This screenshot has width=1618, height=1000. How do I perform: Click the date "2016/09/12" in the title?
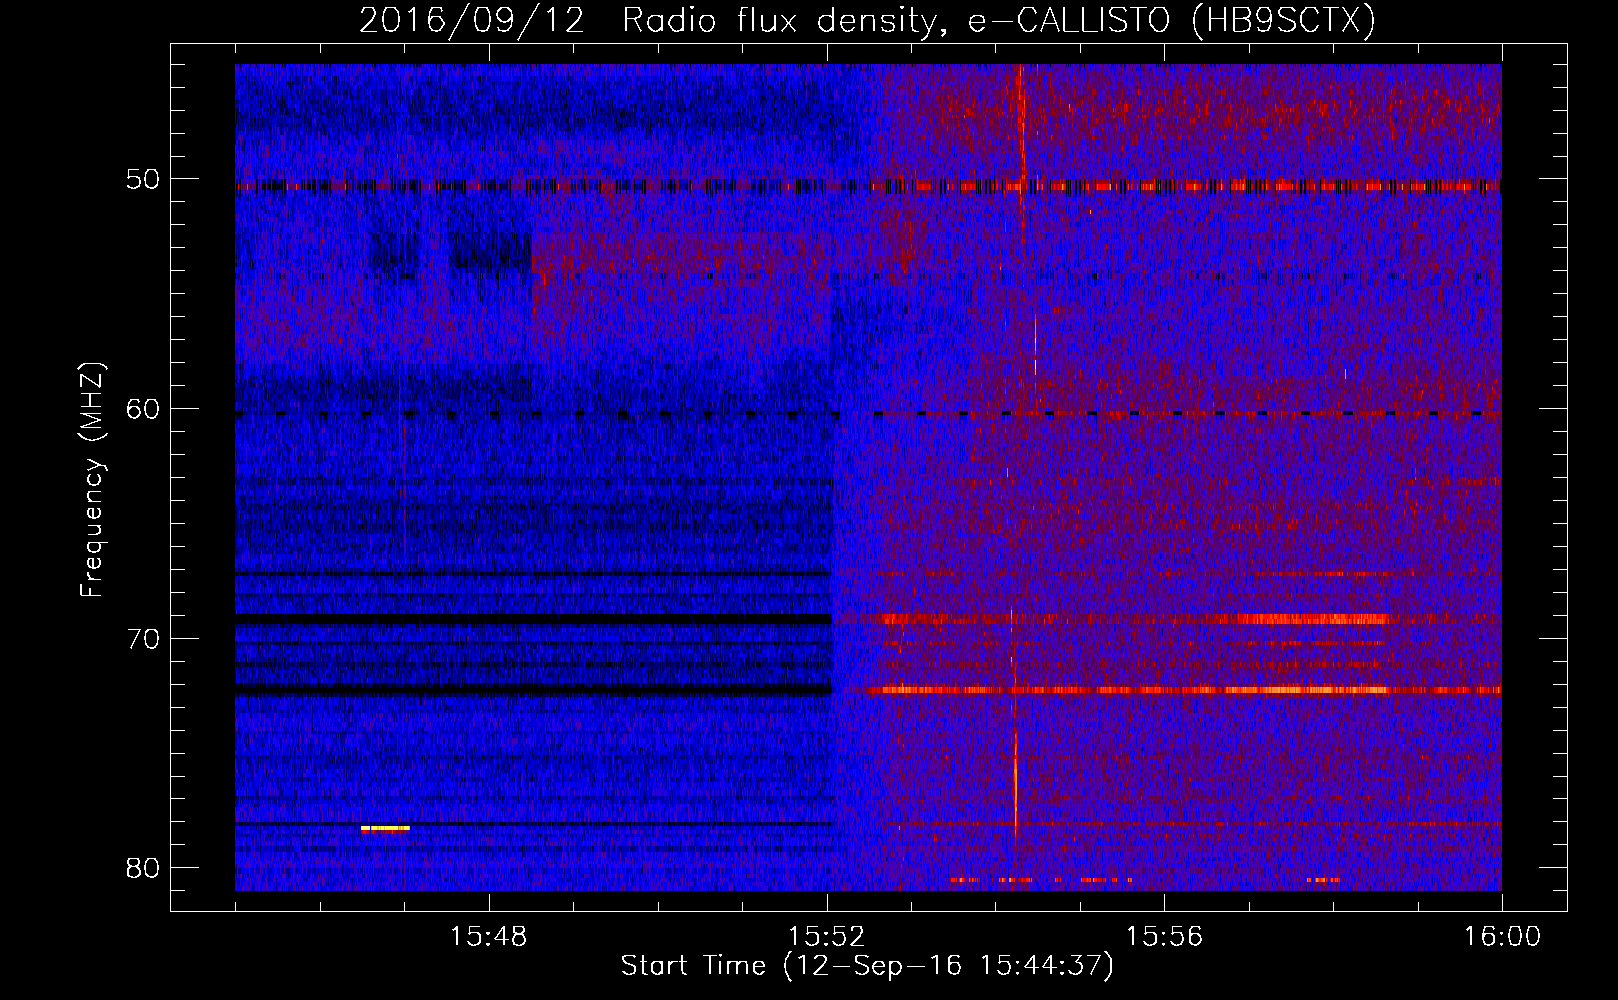(x=471, y=21)
